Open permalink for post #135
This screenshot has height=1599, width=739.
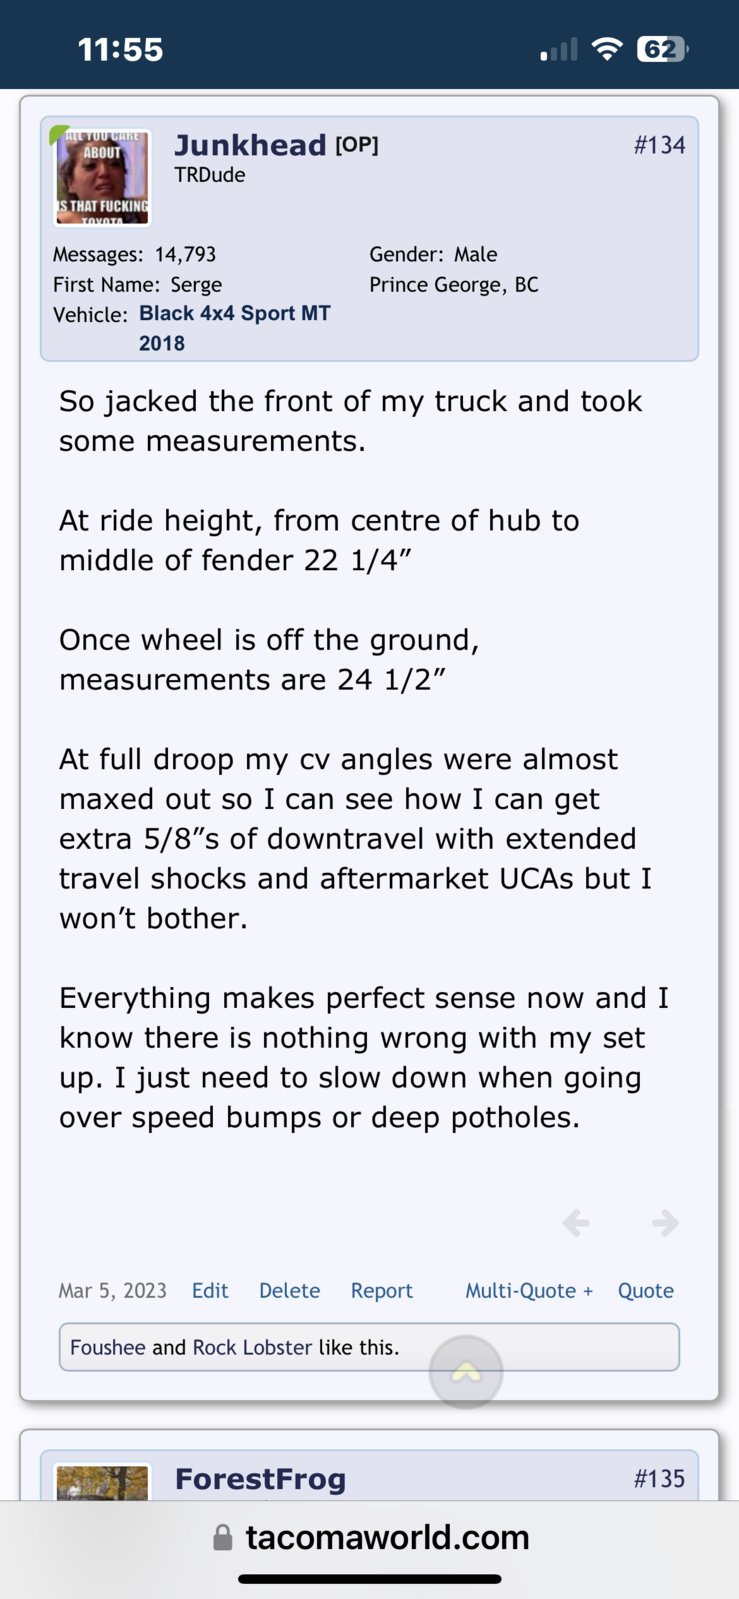click(659, 1479)
